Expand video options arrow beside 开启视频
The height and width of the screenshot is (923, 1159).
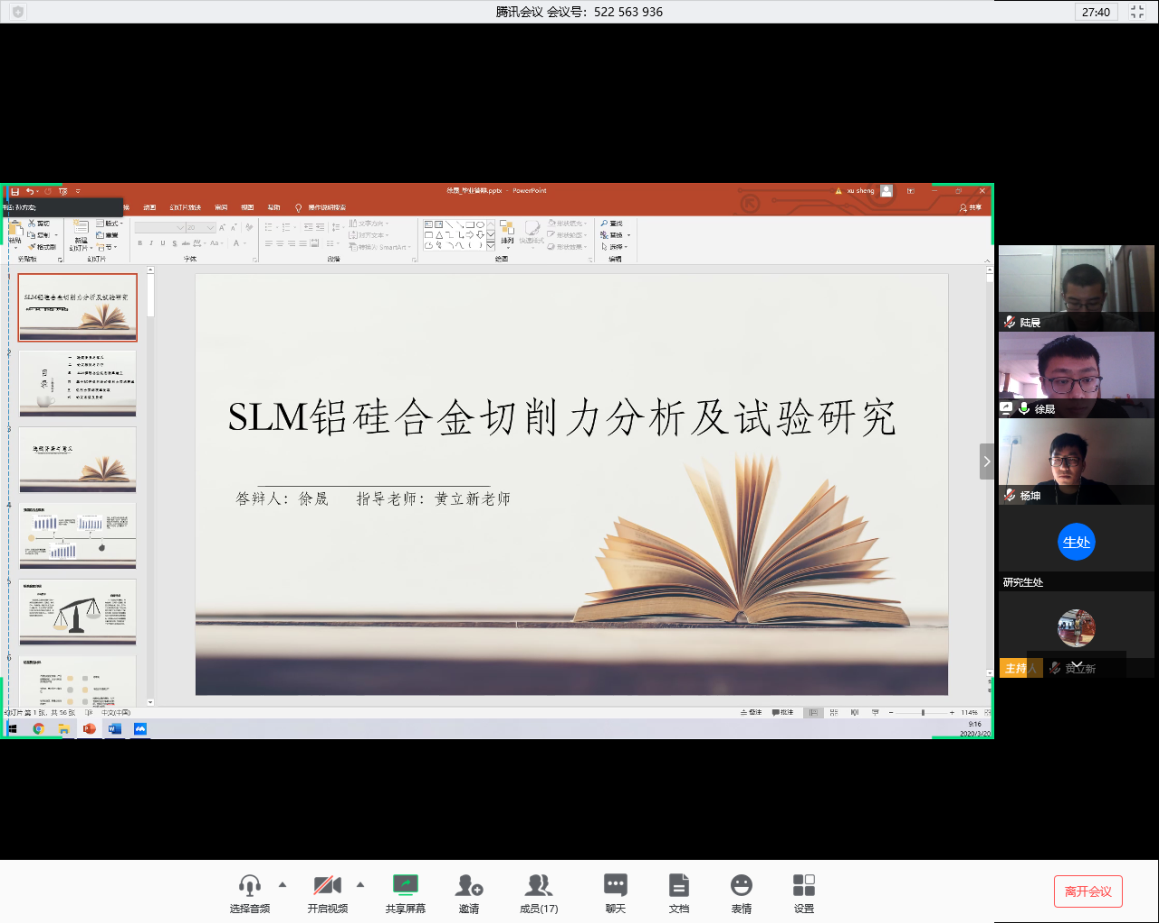point(360,884)
